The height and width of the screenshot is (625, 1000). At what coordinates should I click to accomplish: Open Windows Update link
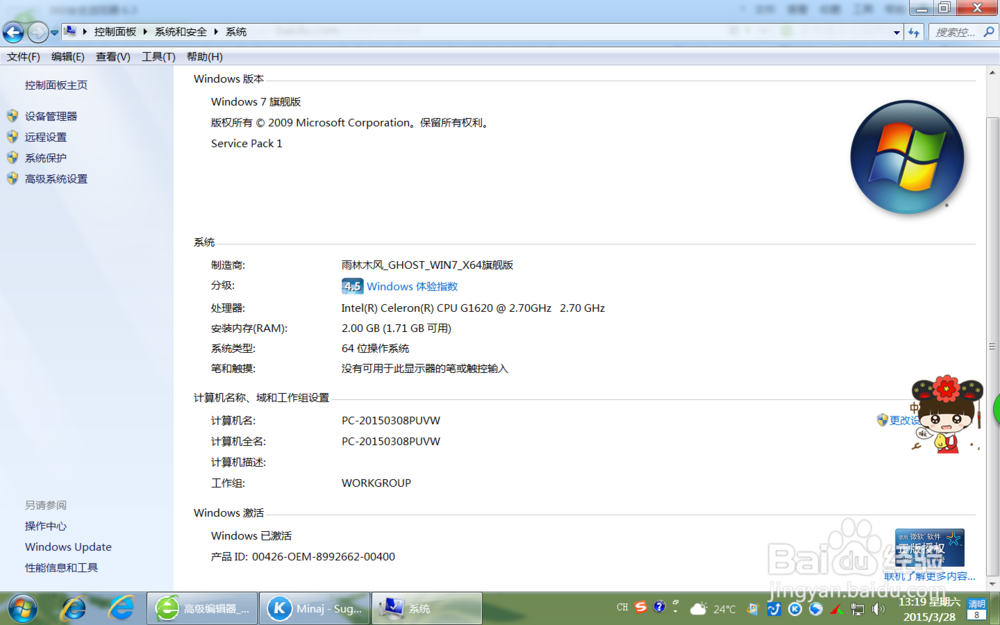(68, 547)
